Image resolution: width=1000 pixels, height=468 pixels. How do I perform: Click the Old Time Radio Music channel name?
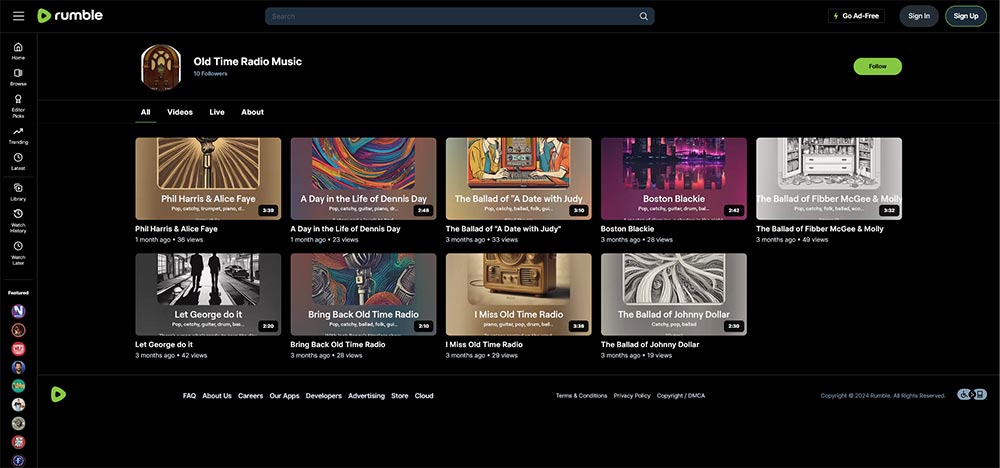click(x=247, y=62)
